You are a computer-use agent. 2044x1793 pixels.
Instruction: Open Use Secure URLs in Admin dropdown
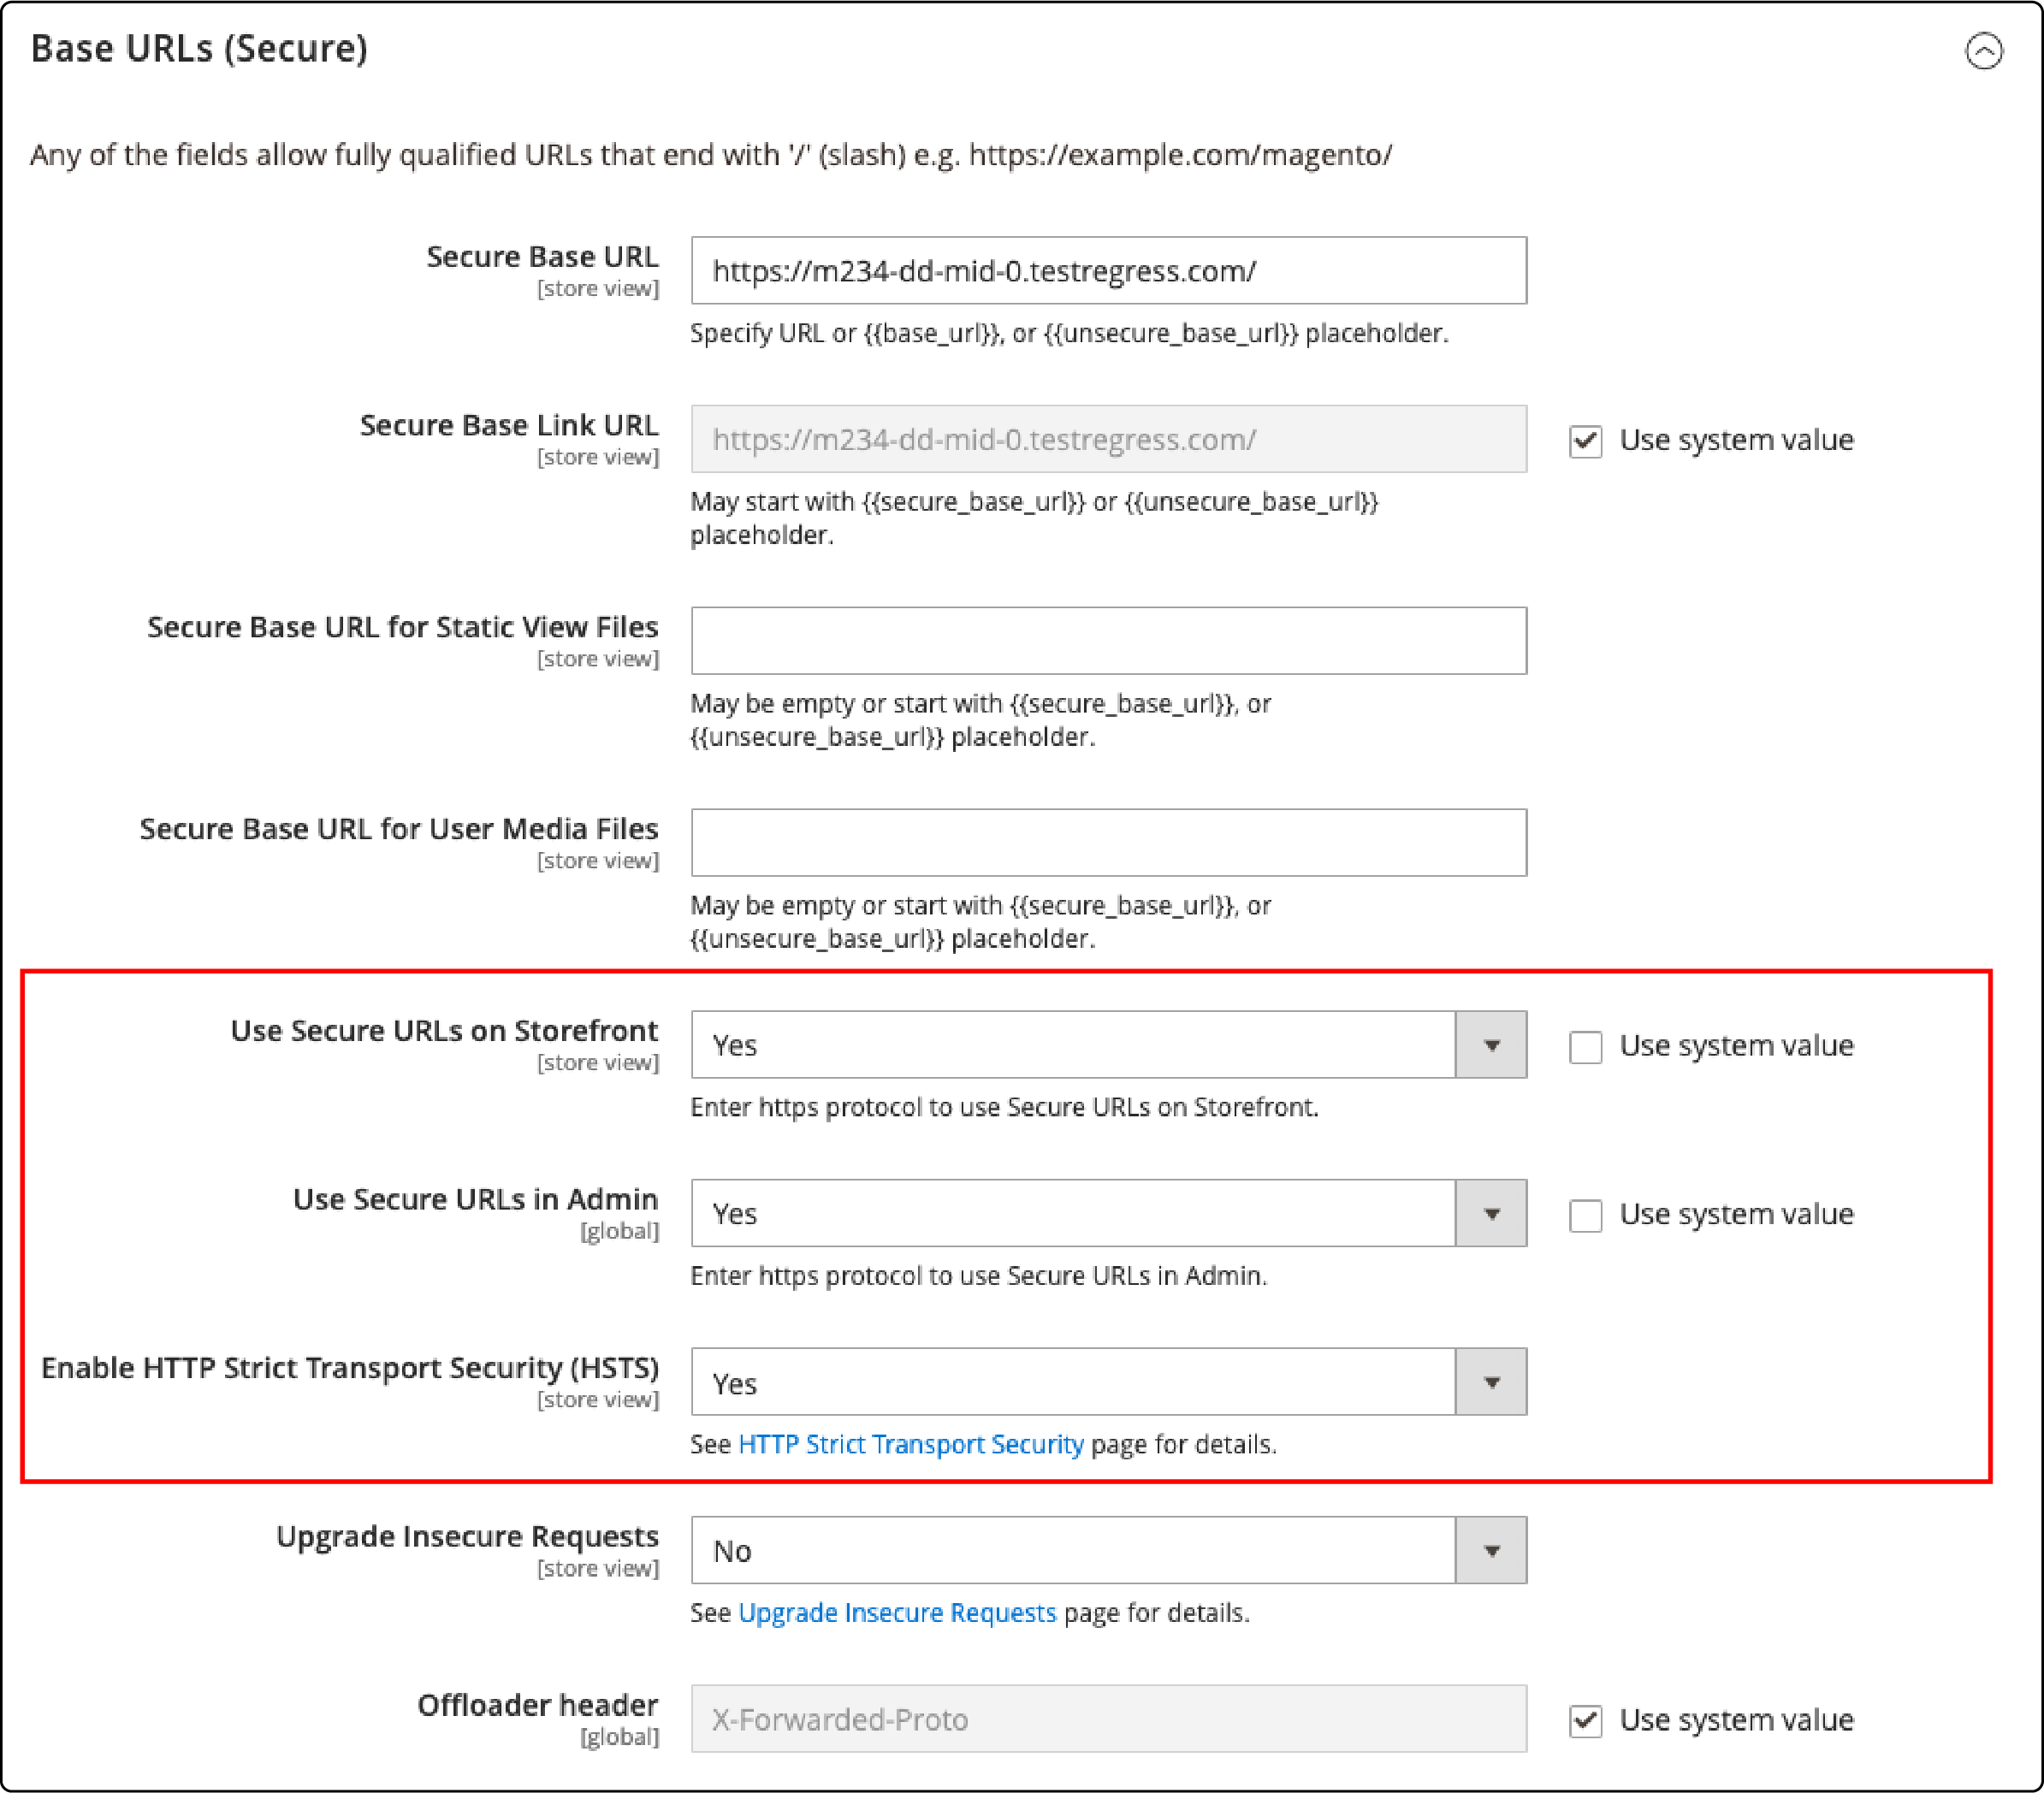tap(1108, 1213)
